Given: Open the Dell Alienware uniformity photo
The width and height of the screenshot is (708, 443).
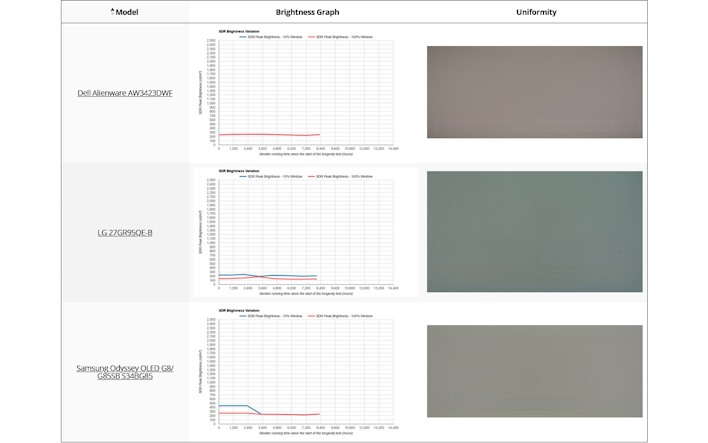Looking at the screenshot, I should click(x=535, y=92).
